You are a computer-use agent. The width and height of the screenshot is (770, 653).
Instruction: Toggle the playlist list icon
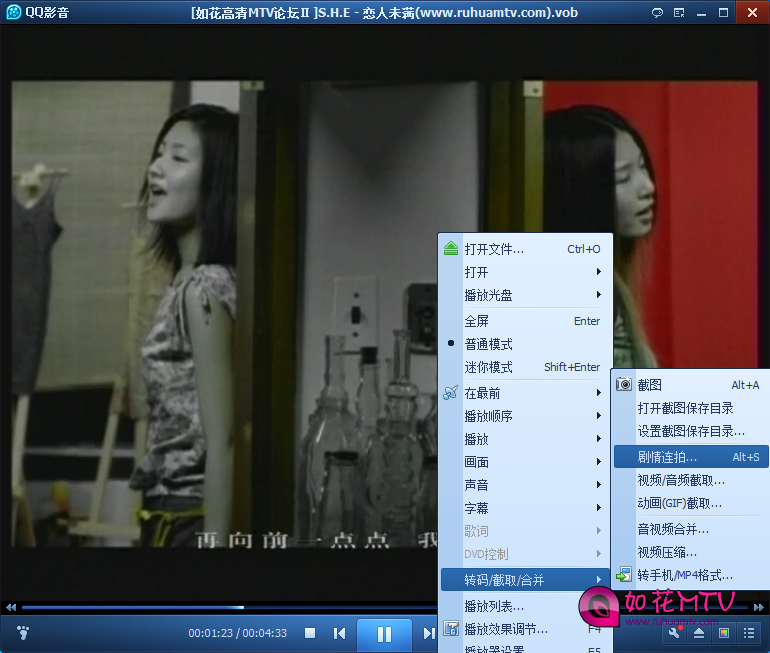(x=749, y=633)
